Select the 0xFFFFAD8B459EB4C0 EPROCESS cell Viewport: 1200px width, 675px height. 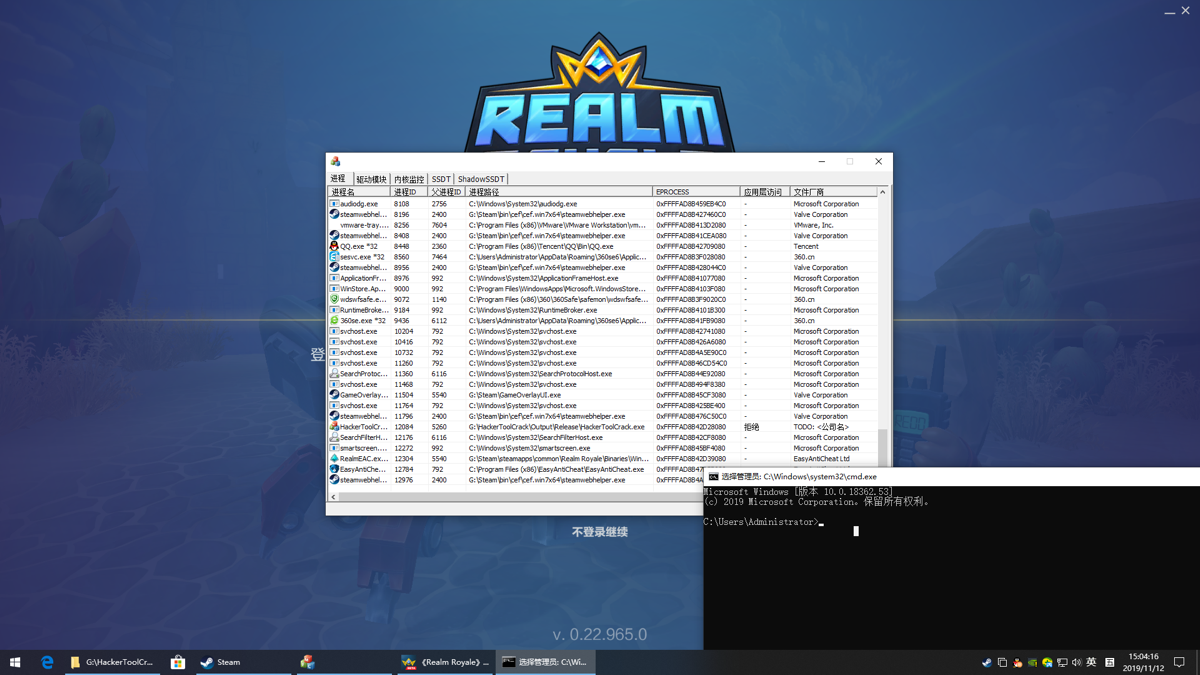coord(696,204)
